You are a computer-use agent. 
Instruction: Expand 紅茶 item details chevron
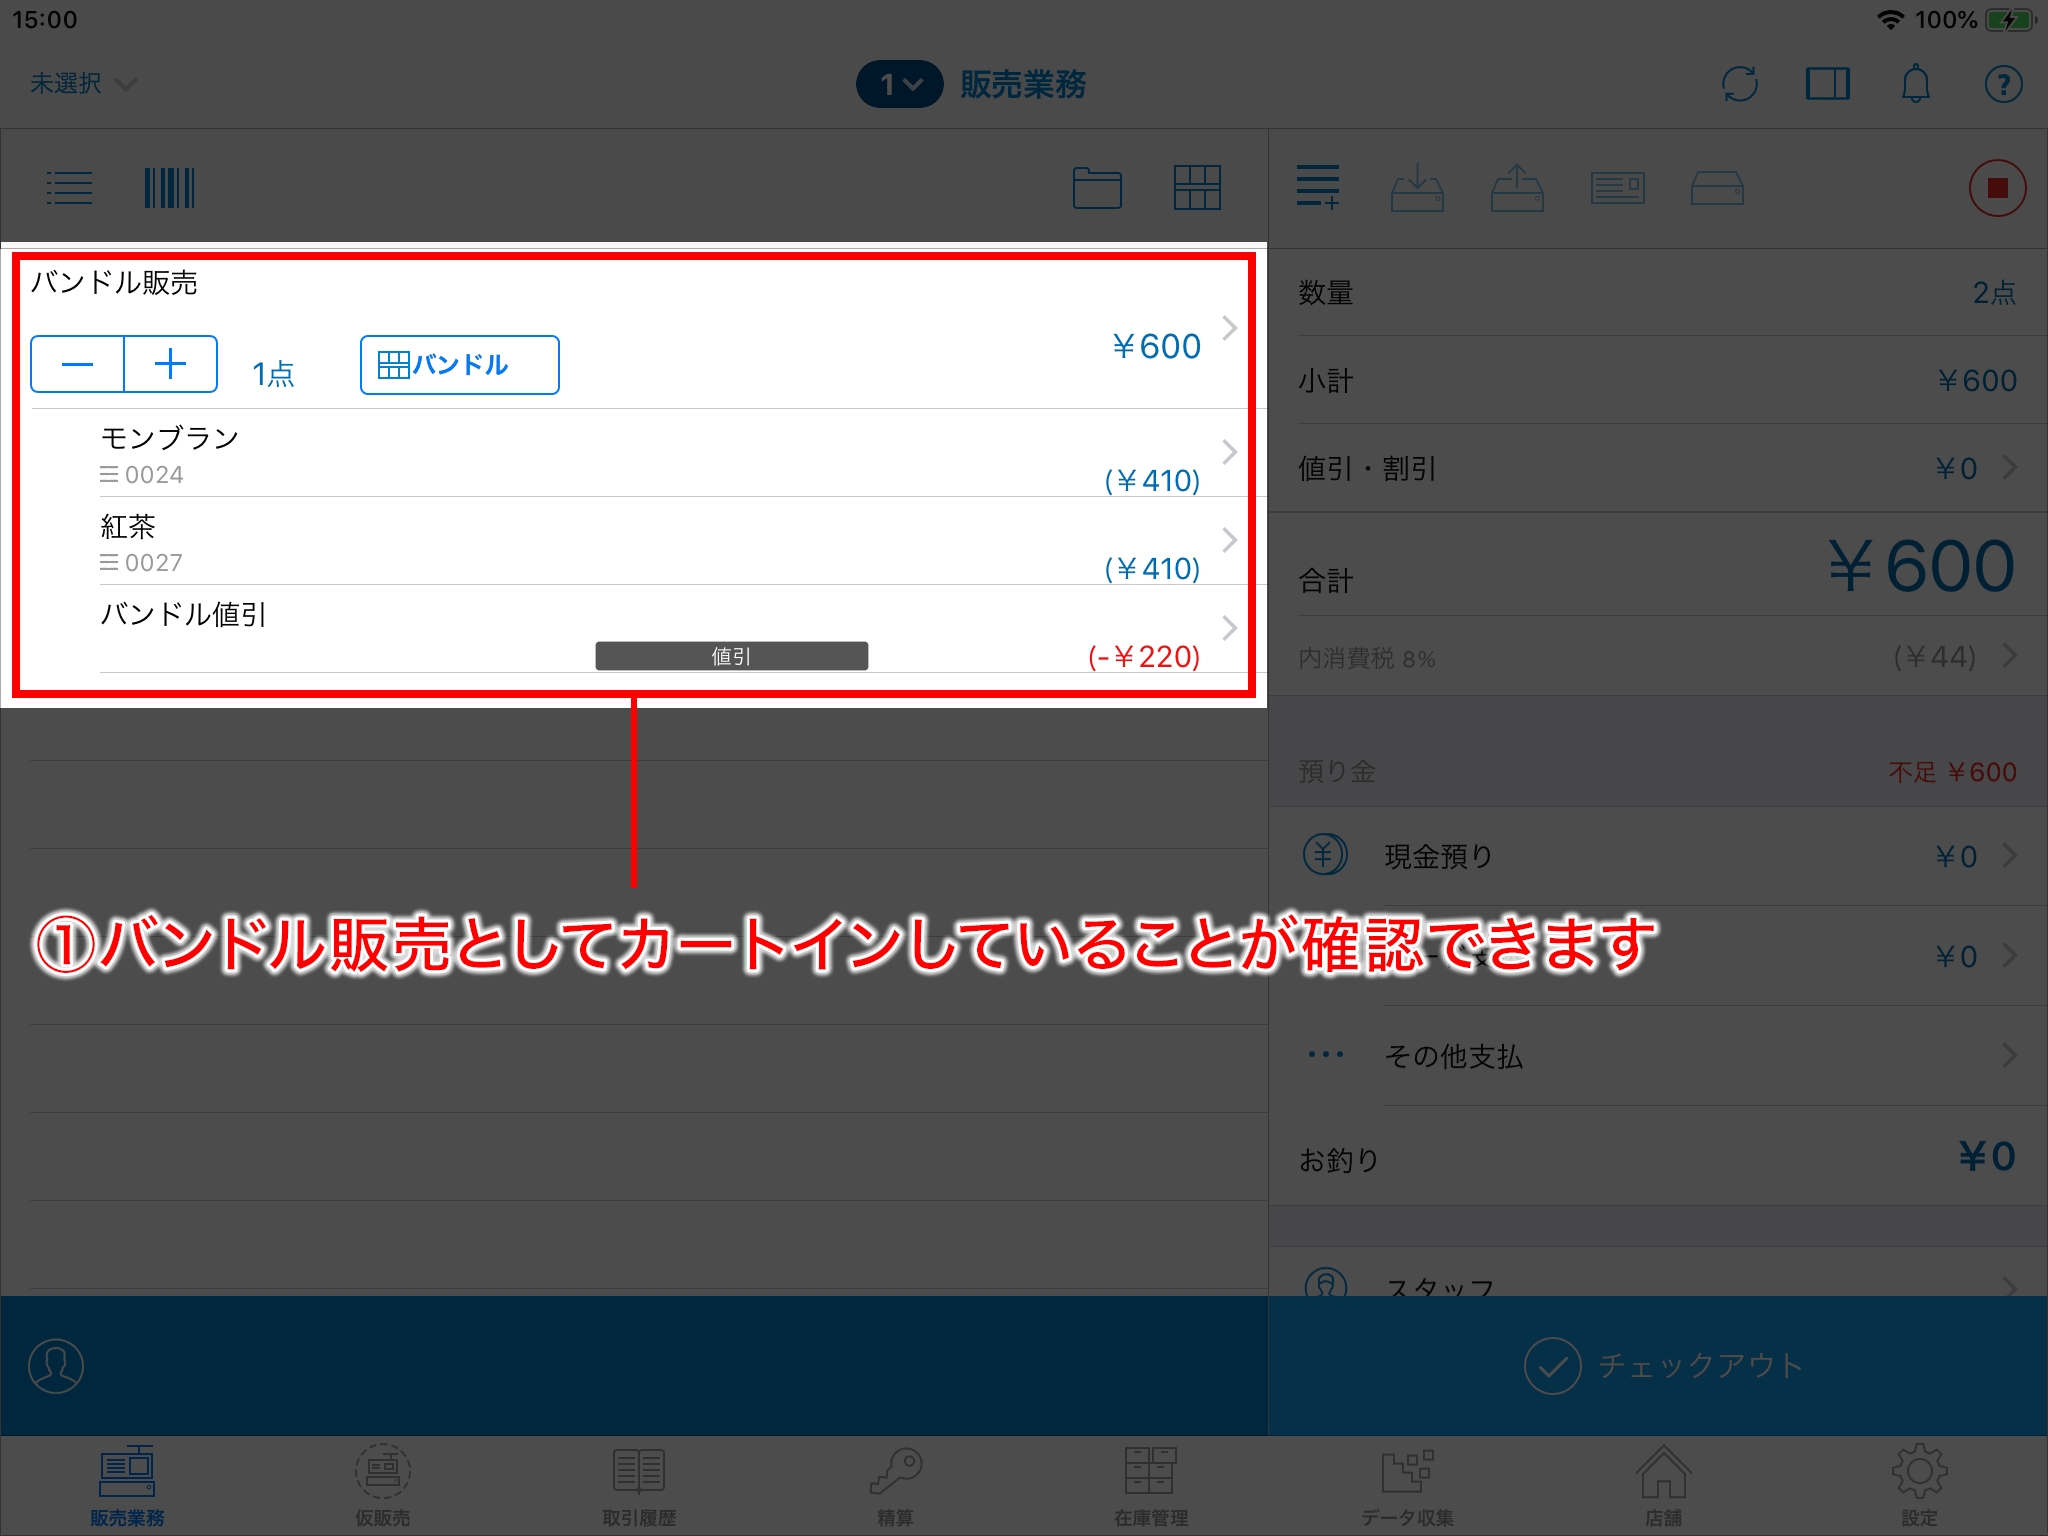click(x=1234, y=544)
